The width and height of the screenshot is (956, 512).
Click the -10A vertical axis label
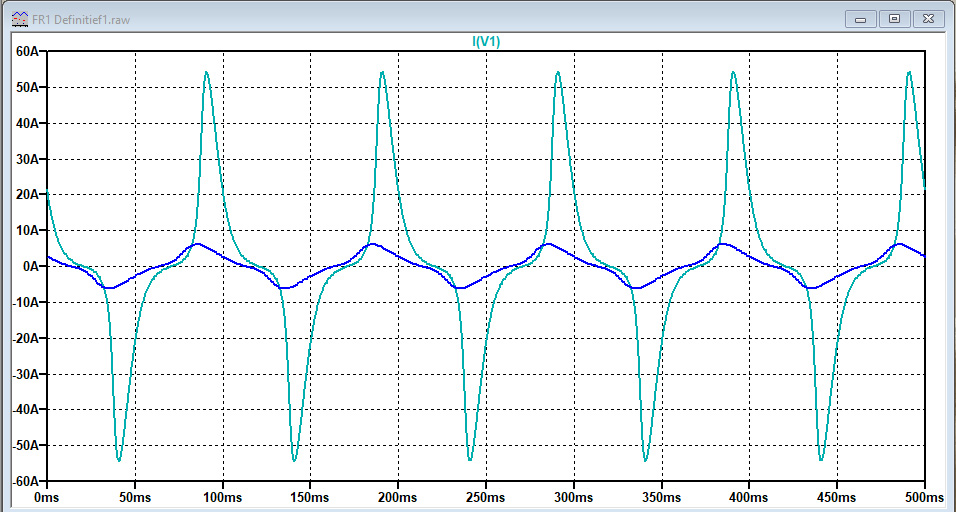click(26, 303)
